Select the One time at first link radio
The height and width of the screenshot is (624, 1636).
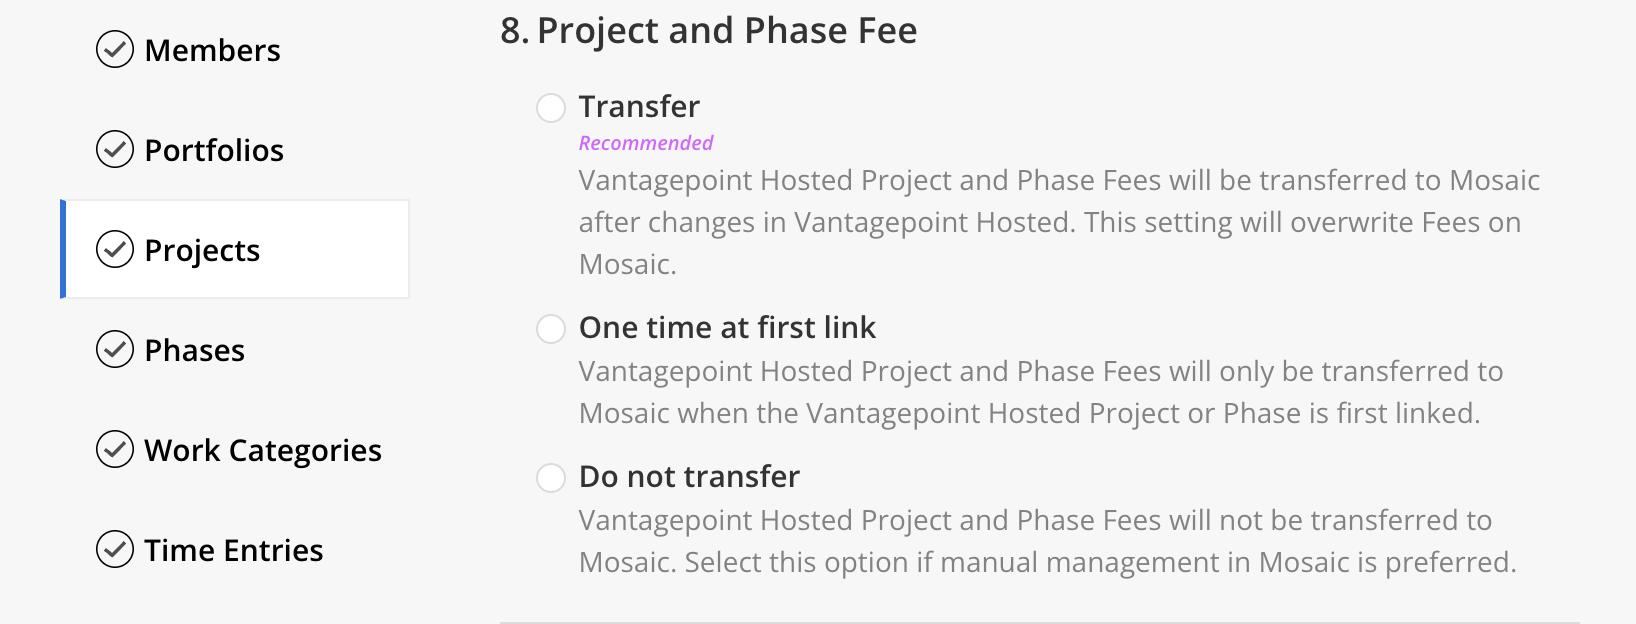pos(551,328)
